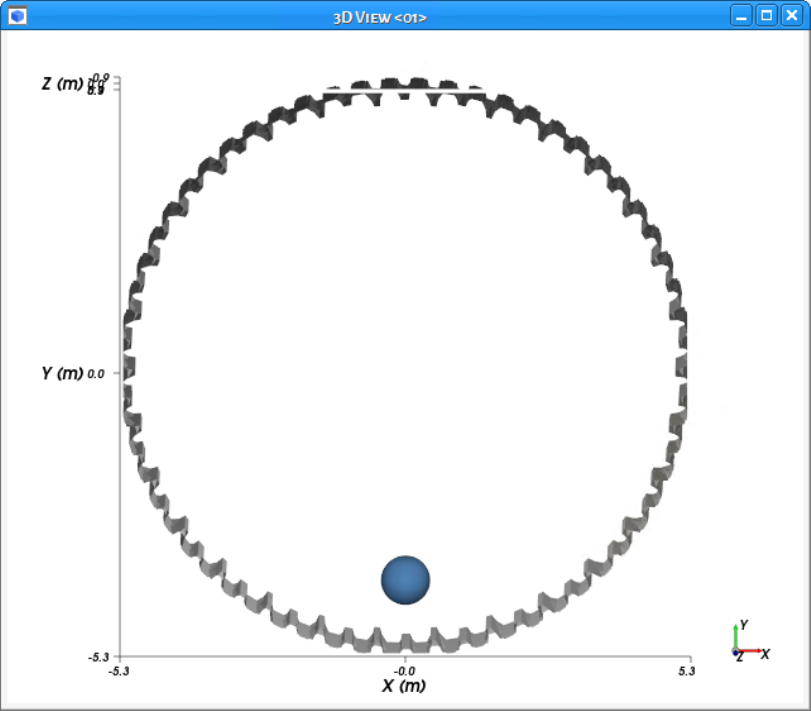Click the blue sphere in the viewport

coord(405,580)
